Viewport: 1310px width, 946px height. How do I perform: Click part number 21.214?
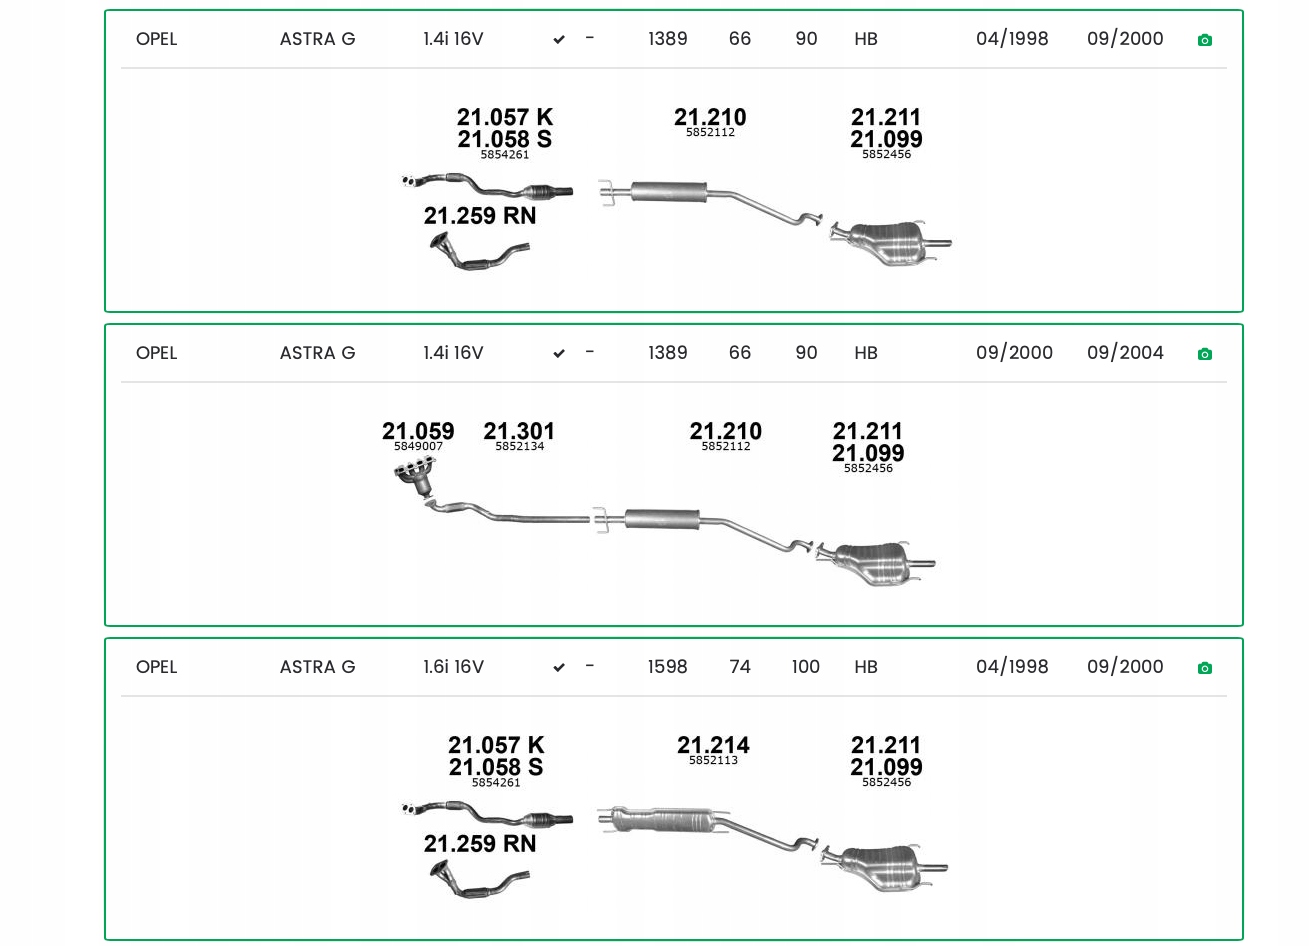[x=713, y=745]
